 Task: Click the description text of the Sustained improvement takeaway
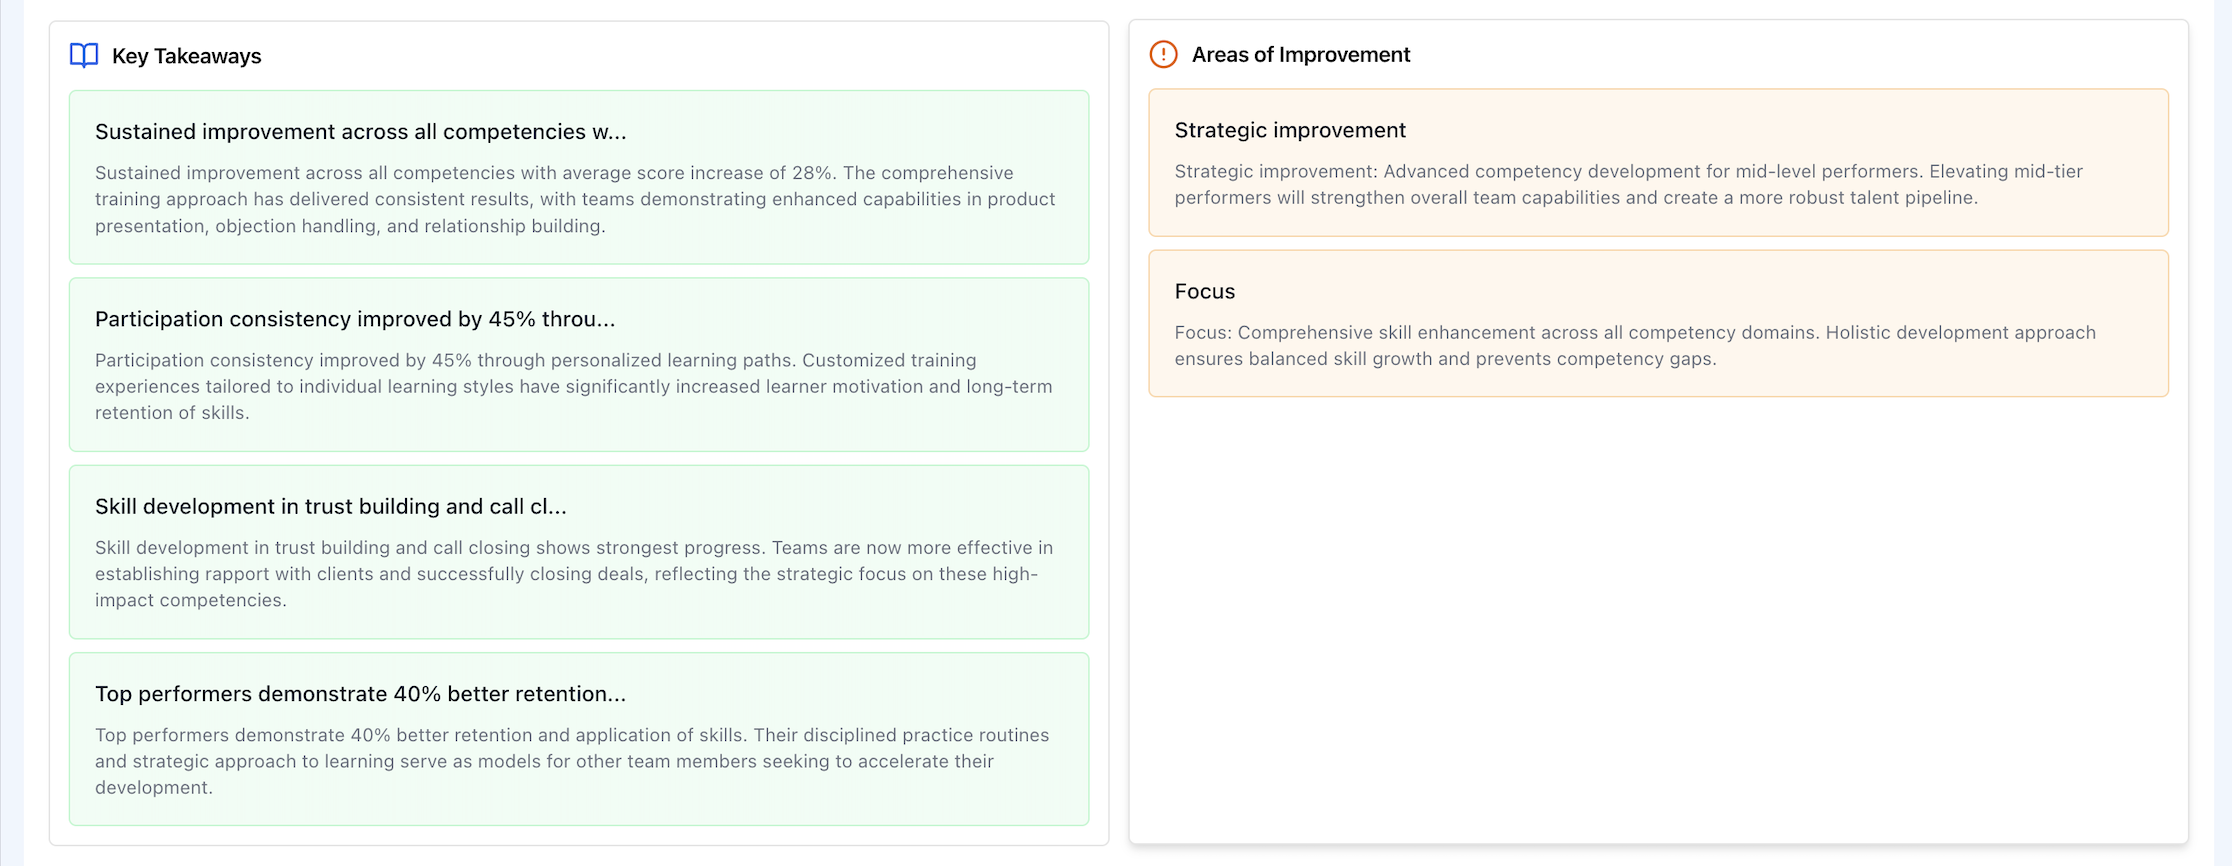point(575,199)
